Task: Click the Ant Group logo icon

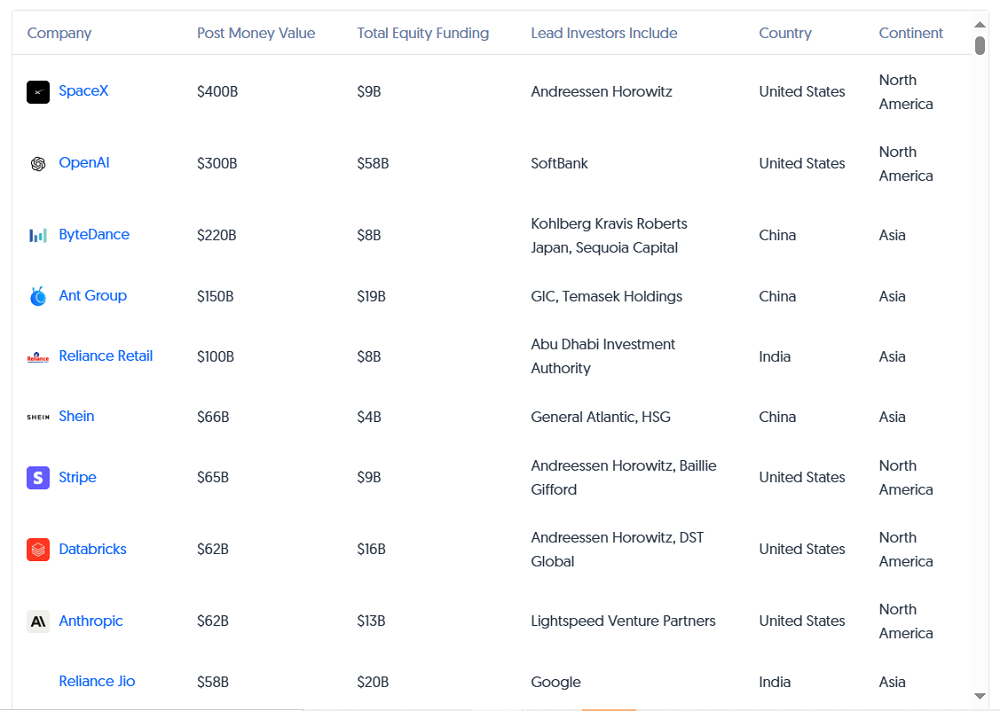Action: pyautogui.click(x=38, y=296)
